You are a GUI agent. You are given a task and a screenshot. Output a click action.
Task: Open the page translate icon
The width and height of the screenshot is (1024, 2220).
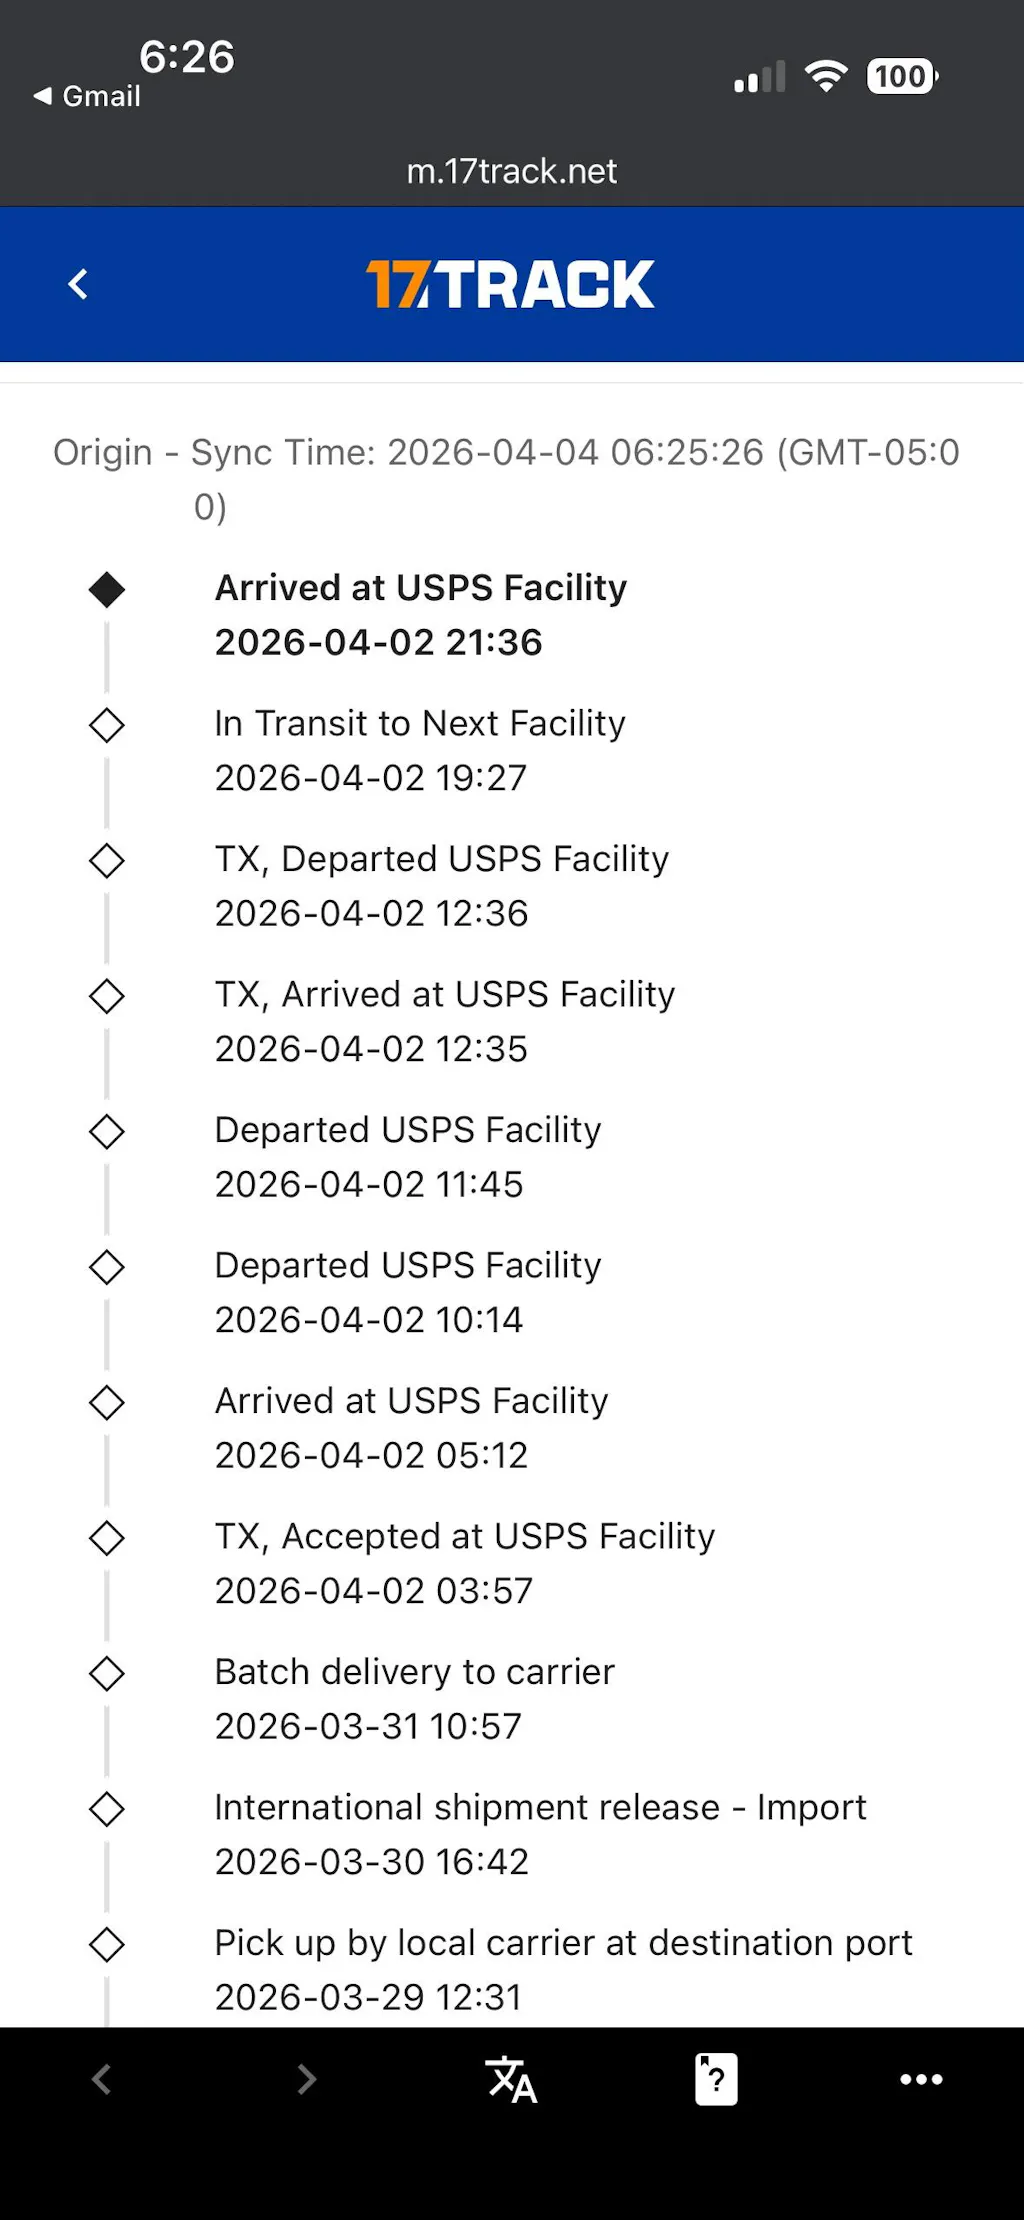click(x=511, y=2080)
